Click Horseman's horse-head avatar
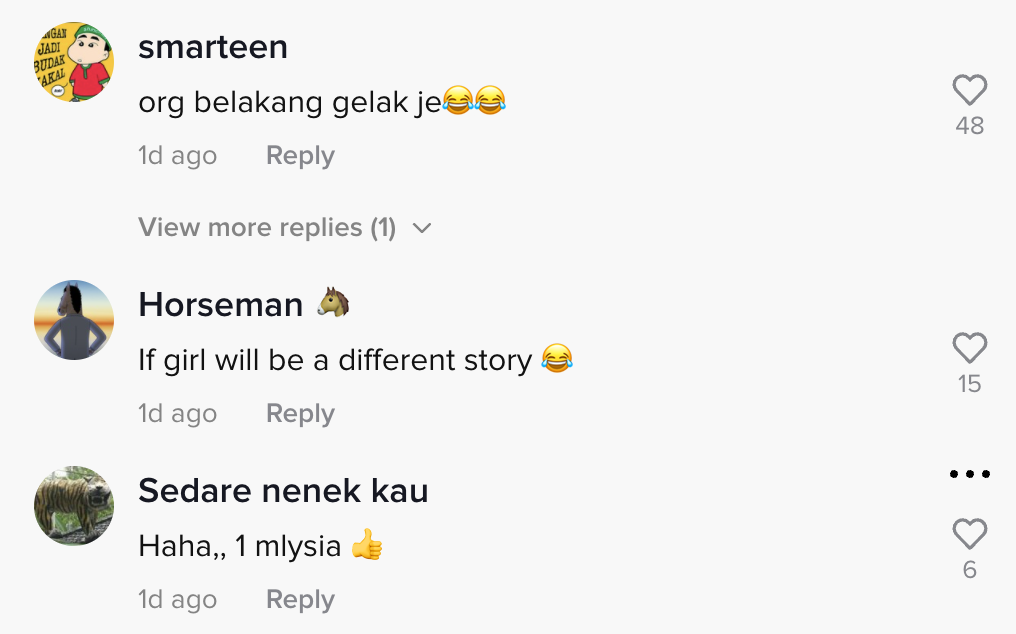Image resolution: width=1016 pixels, height=634 pixels. (x=74, y=320)
